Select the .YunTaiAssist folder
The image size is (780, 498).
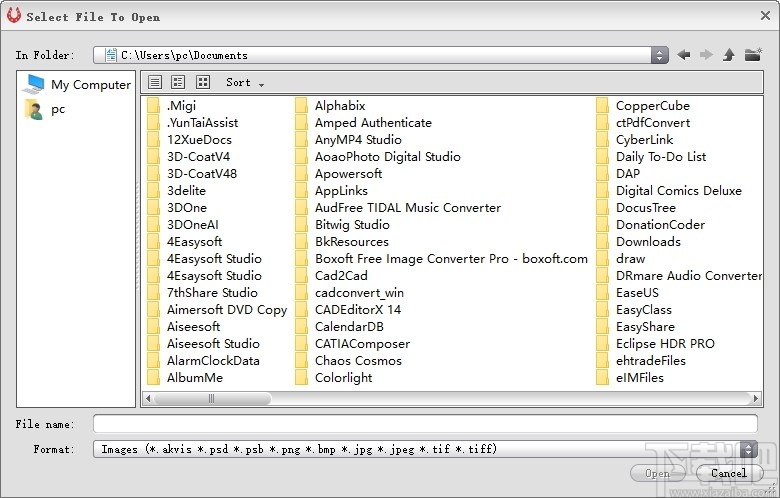point(193,122)
